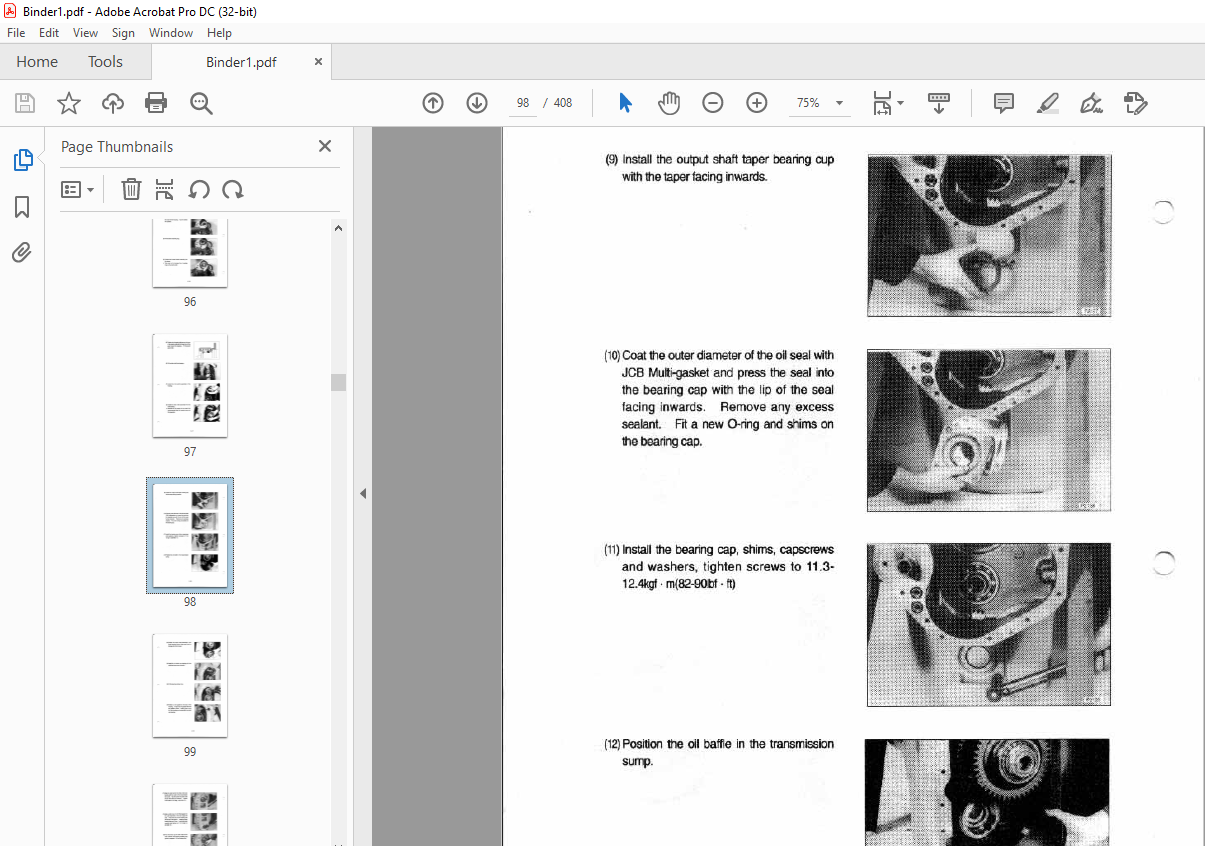This screenshot has width=1205, height=846.
Task: Click the text 'Position the oil baffle in the transmission'
Action: click(x=728, y=744)
